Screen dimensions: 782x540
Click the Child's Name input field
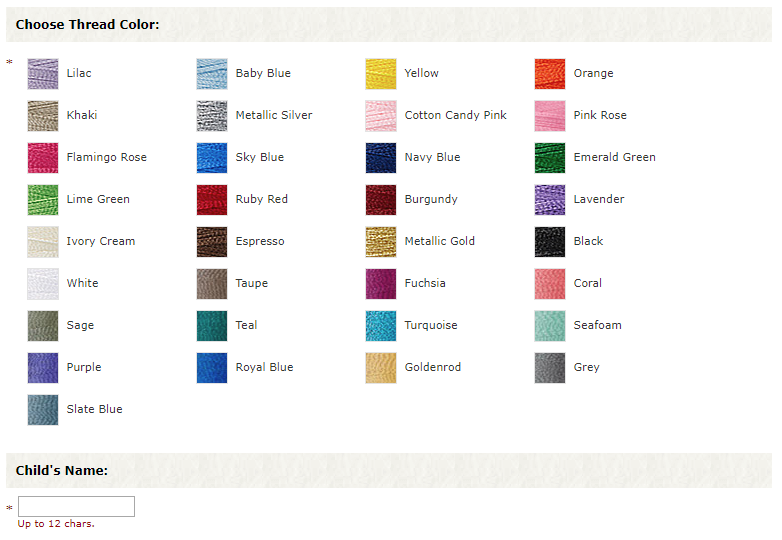pyautogui.click(x=76, y=507)
